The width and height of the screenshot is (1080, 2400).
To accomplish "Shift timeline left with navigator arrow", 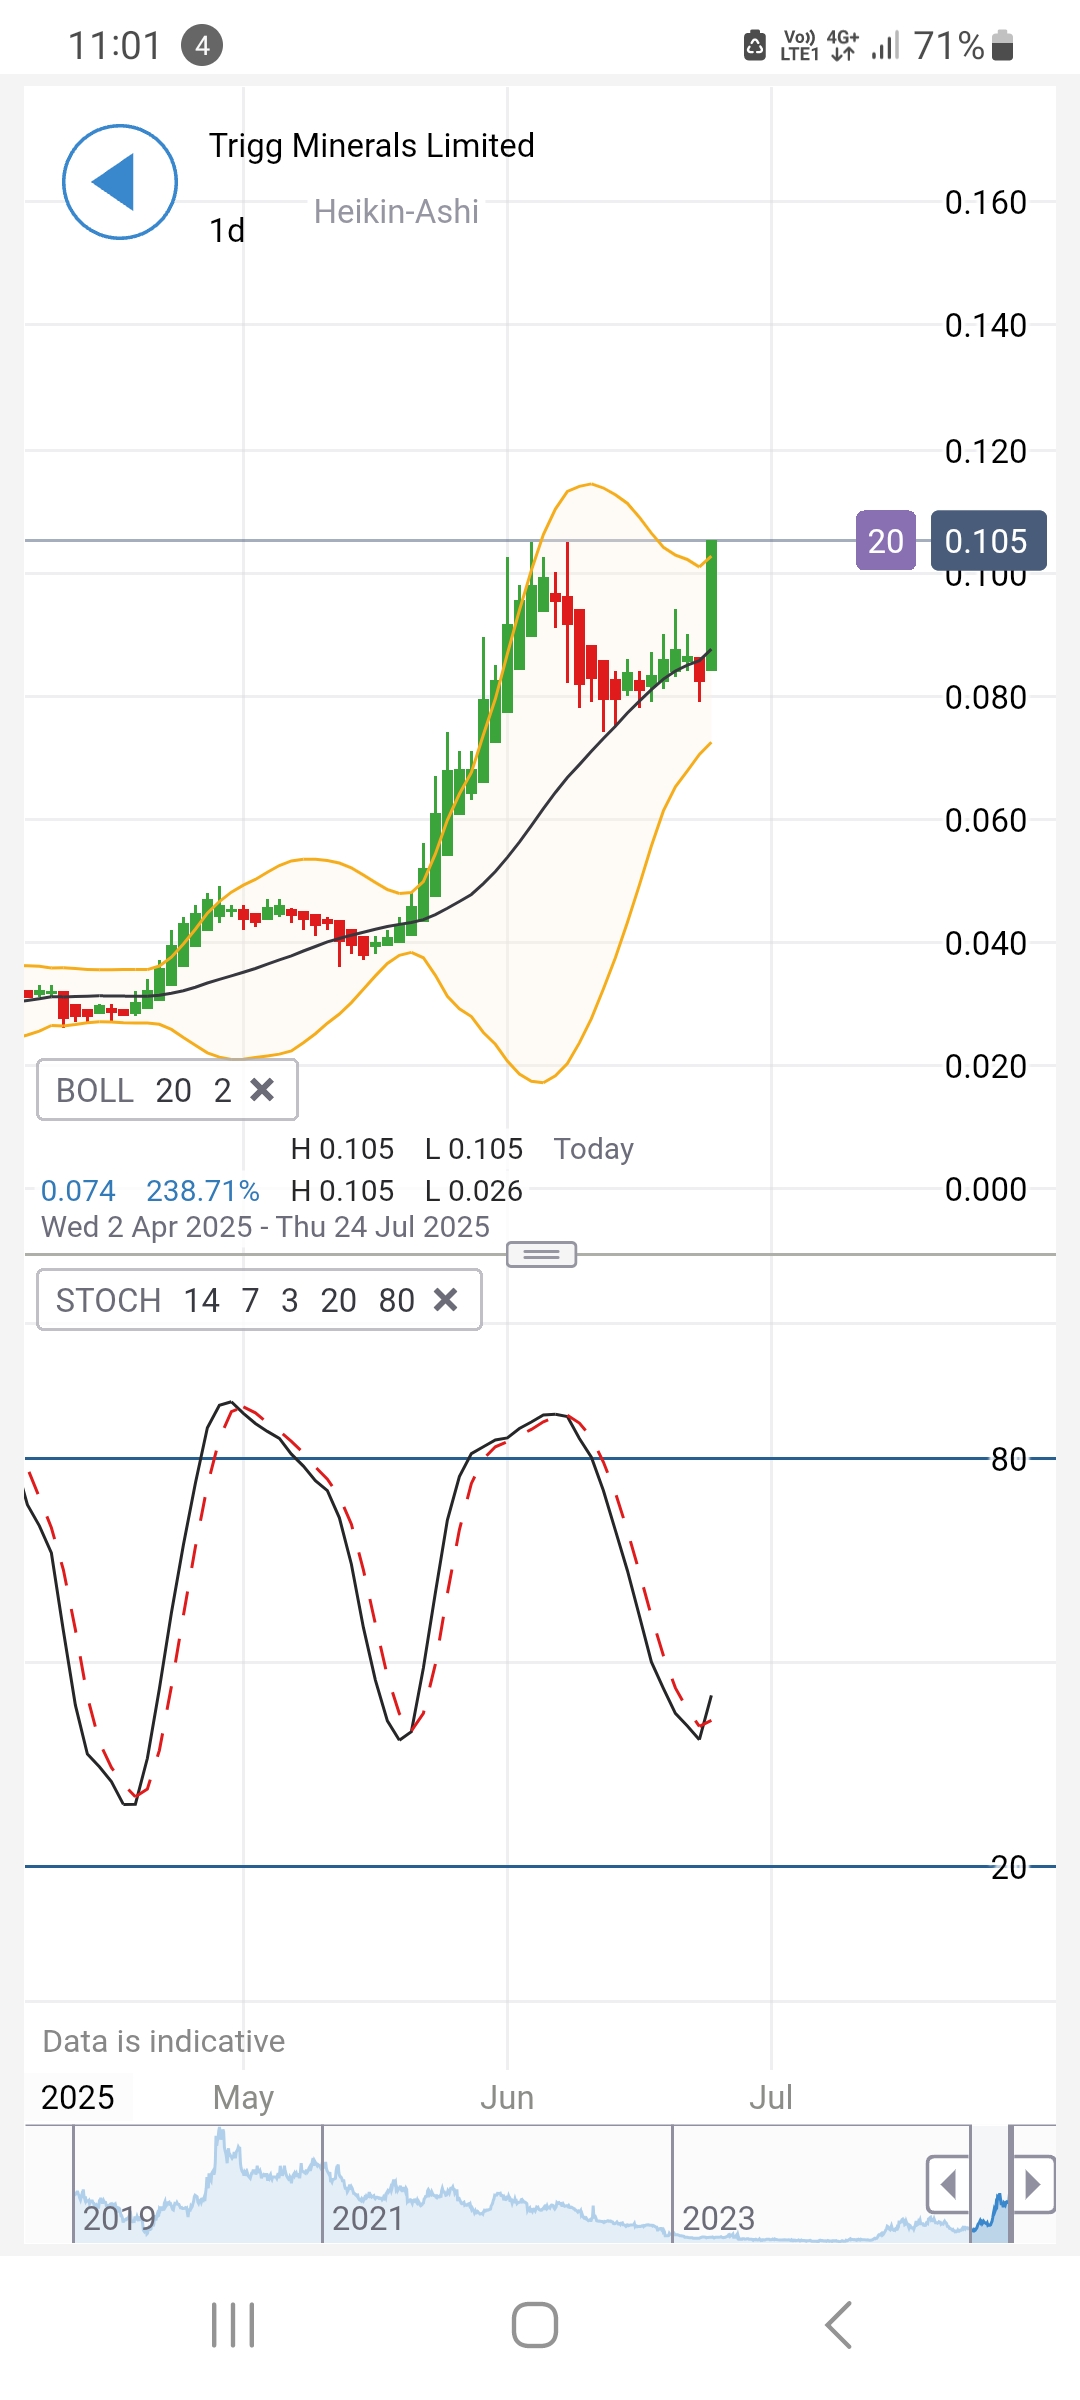I will (x=948, y=2184).
